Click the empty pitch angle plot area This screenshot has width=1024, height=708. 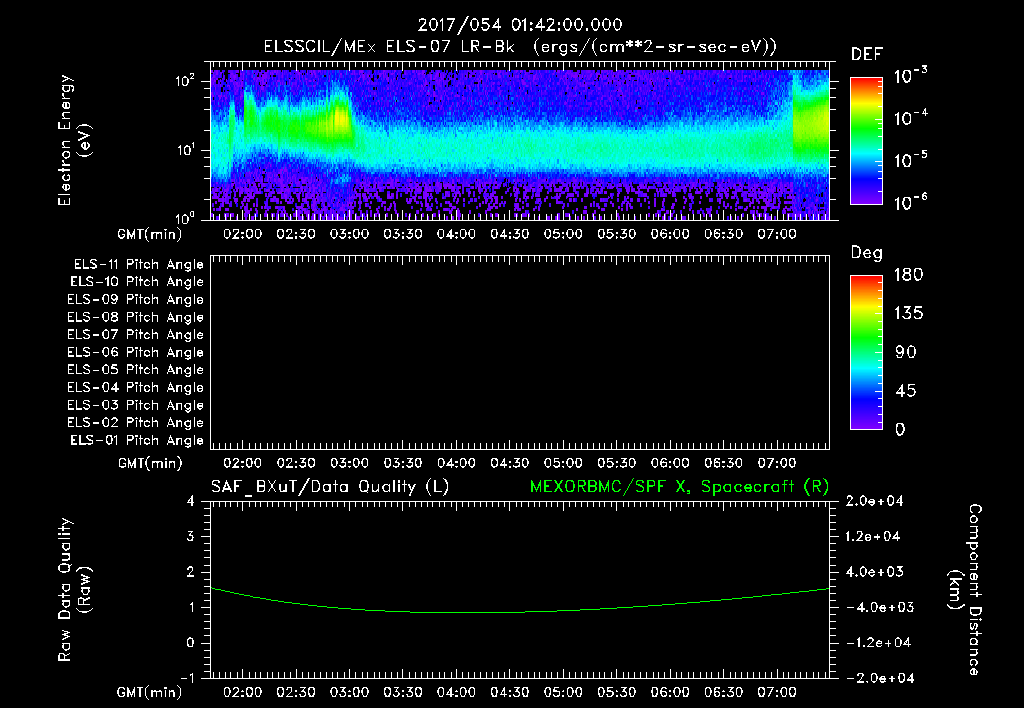click(520, 352)
